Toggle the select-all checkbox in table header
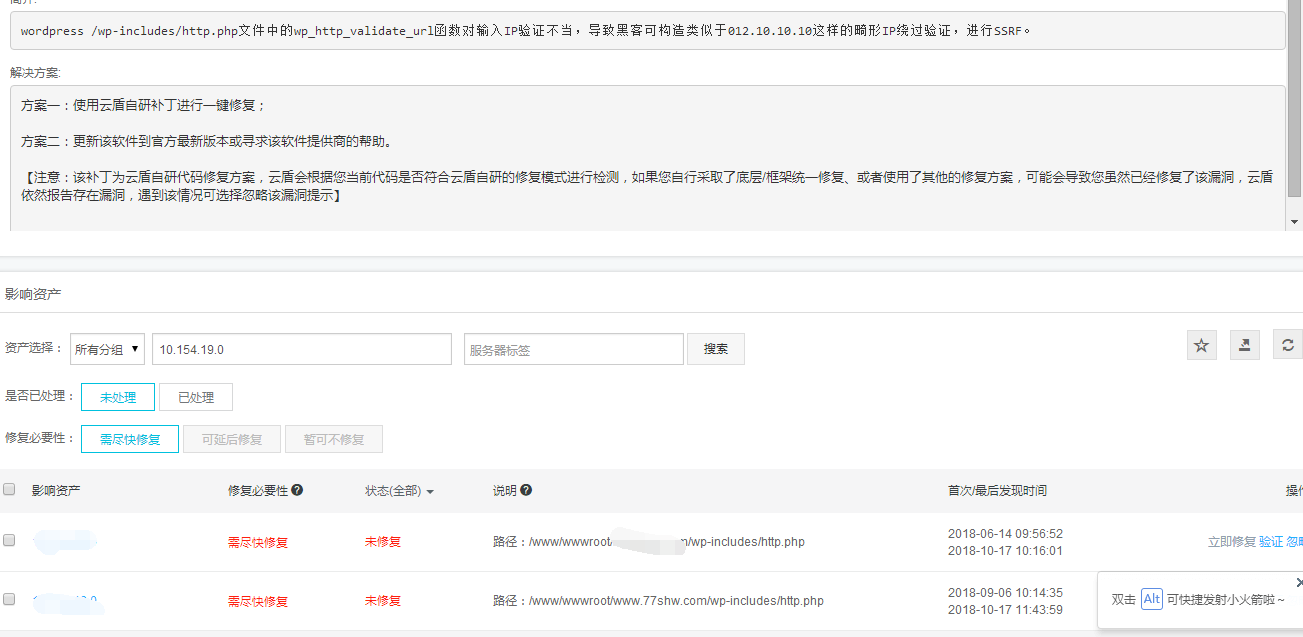 10,490
